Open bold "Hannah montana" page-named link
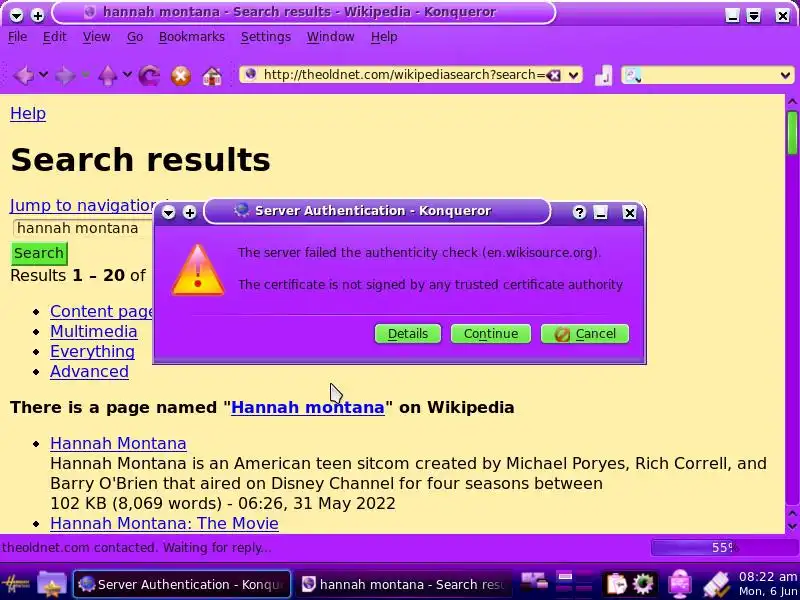 (308, 407)
